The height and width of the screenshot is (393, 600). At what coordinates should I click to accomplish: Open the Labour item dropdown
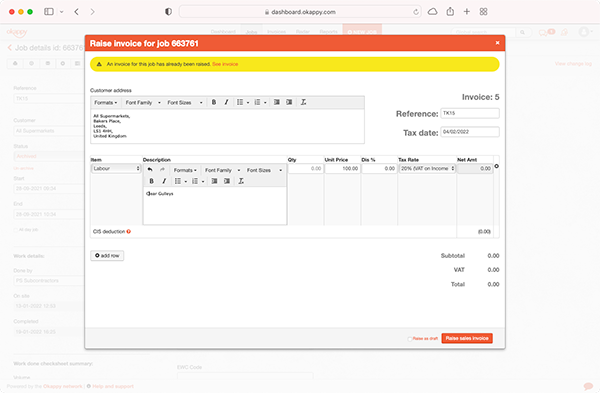click(116, 168)
